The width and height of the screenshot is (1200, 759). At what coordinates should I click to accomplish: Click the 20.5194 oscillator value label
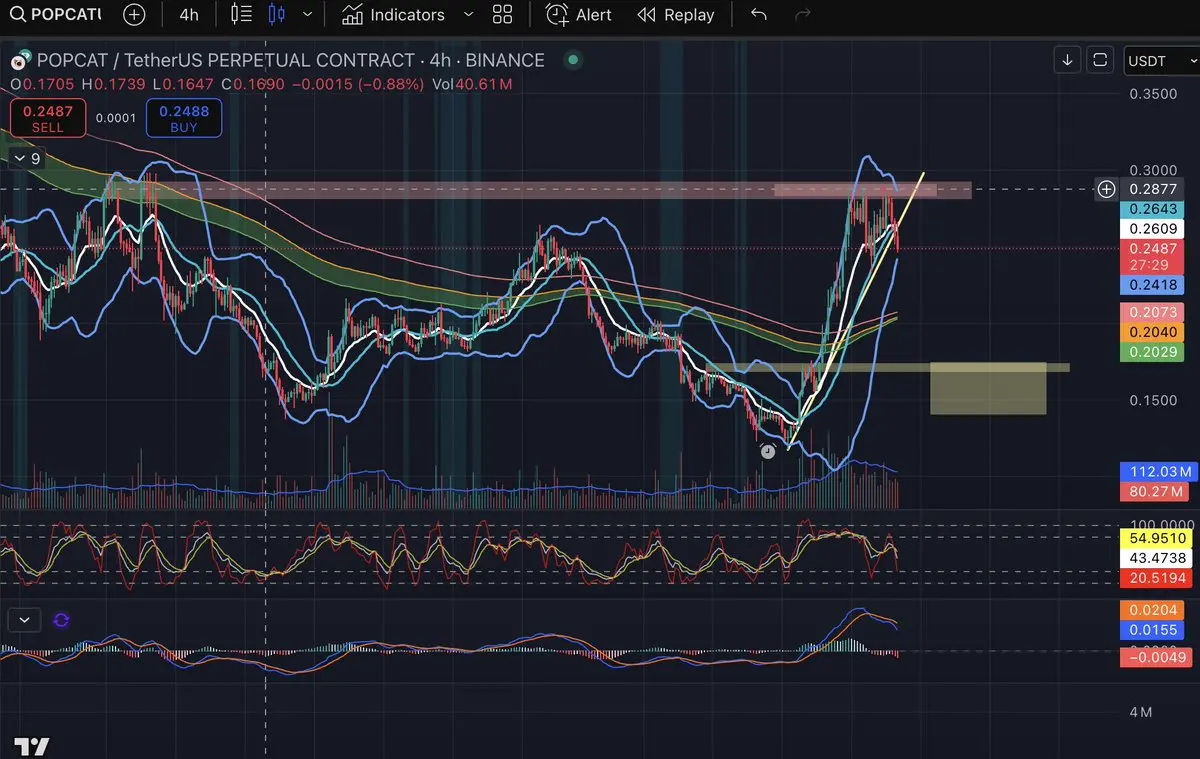point(1158,578)
